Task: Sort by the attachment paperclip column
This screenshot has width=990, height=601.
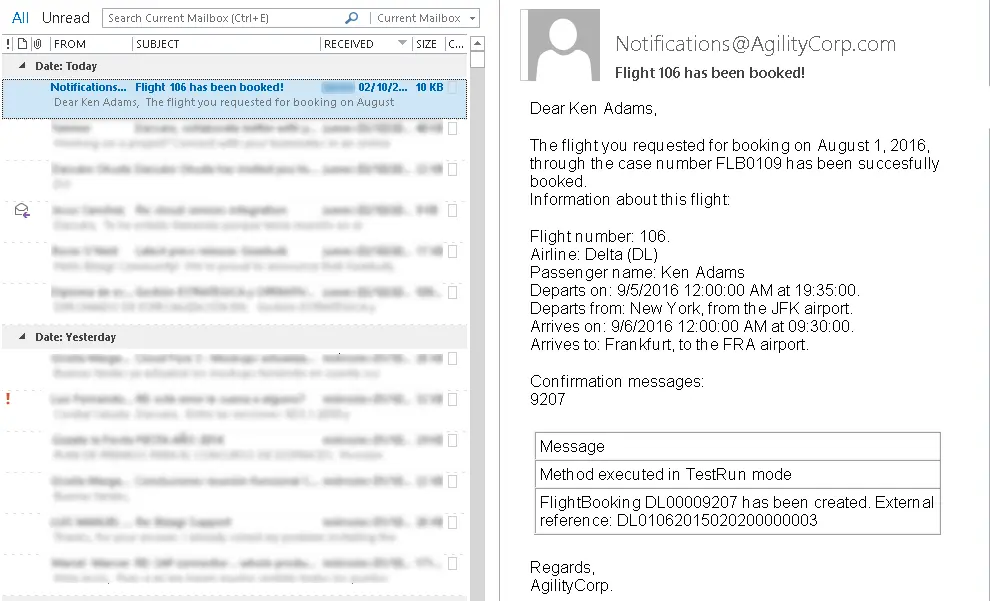Action: [x=37, y=44]
